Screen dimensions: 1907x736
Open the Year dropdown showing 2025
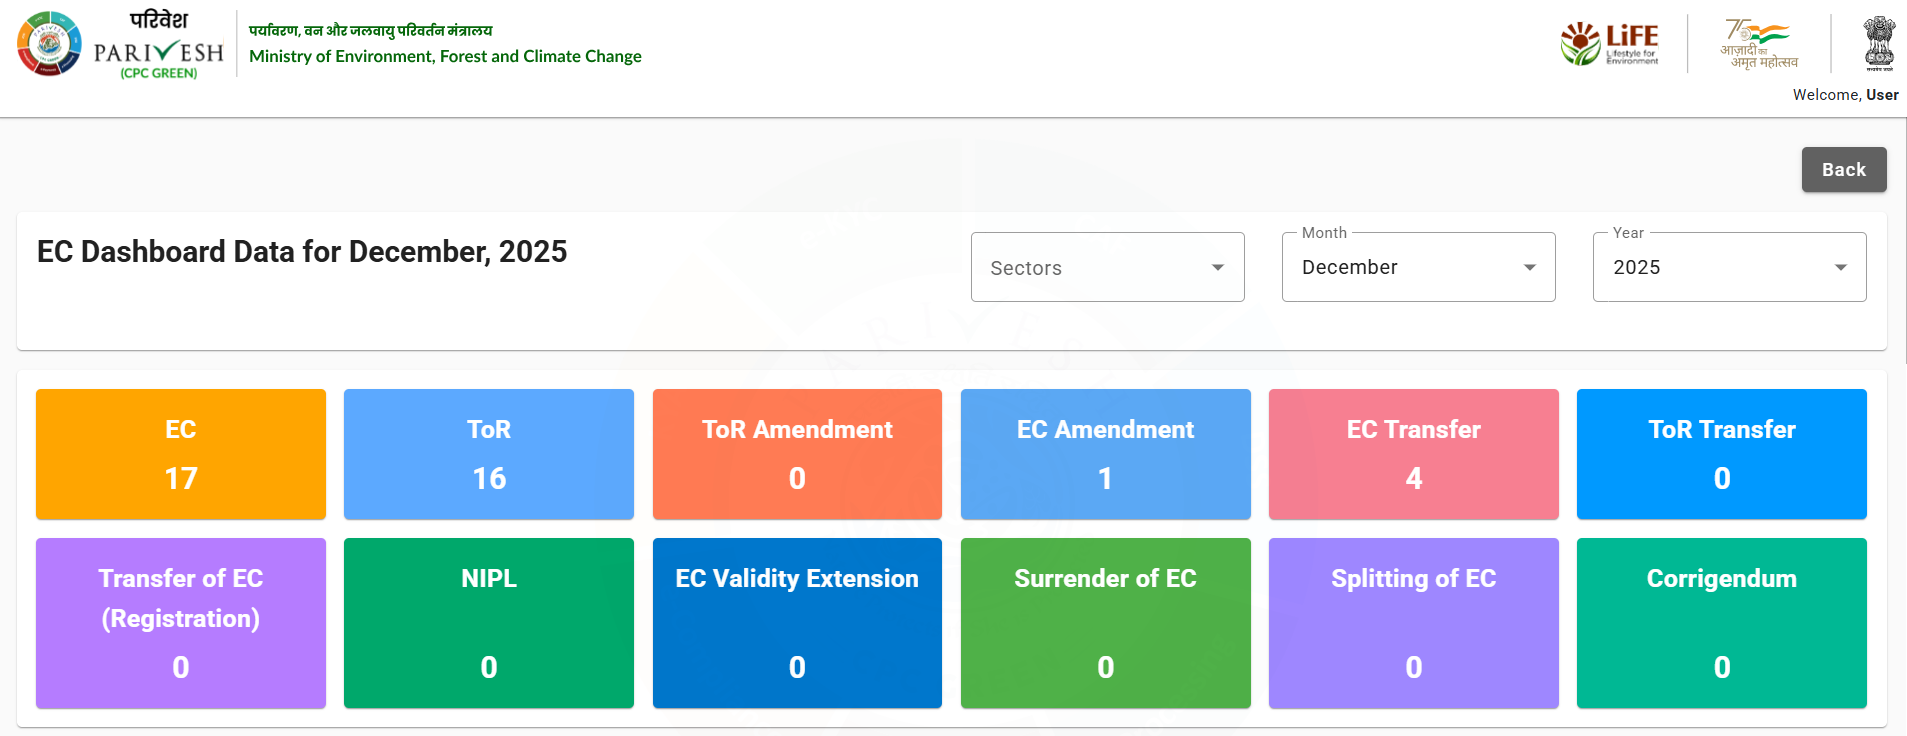click(x=1729, y=267)
